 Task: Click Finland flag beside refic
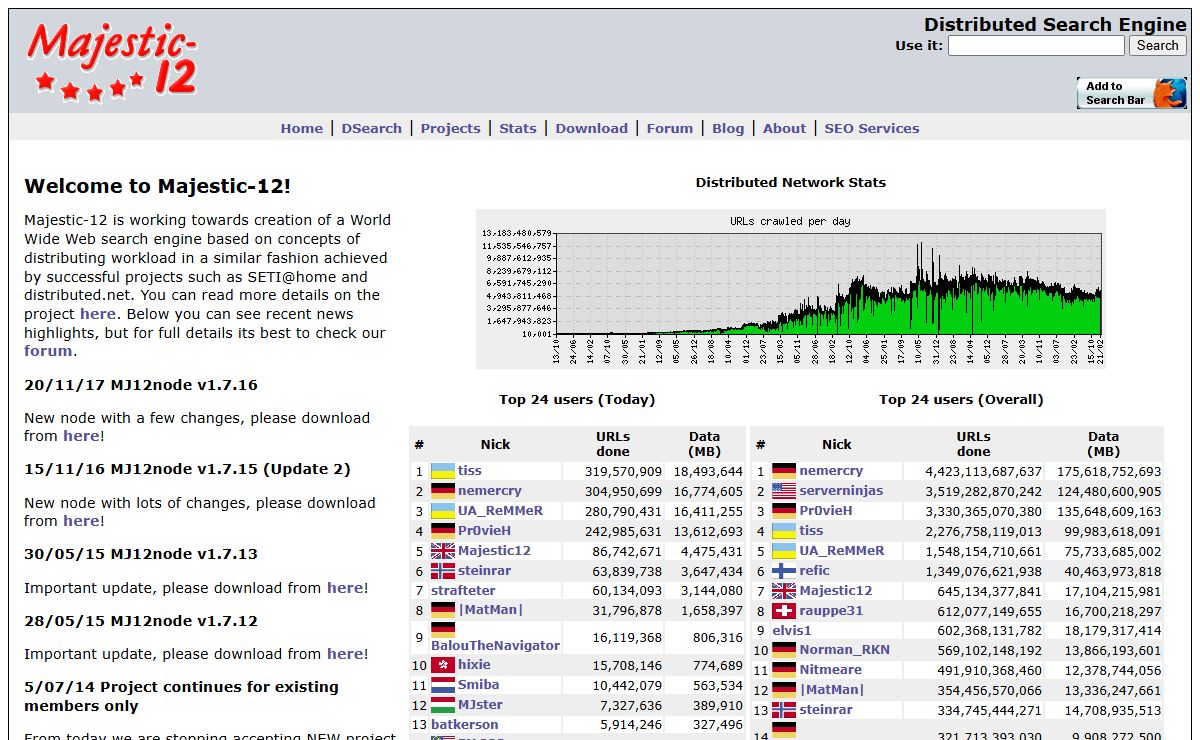[x=784, y=571]
